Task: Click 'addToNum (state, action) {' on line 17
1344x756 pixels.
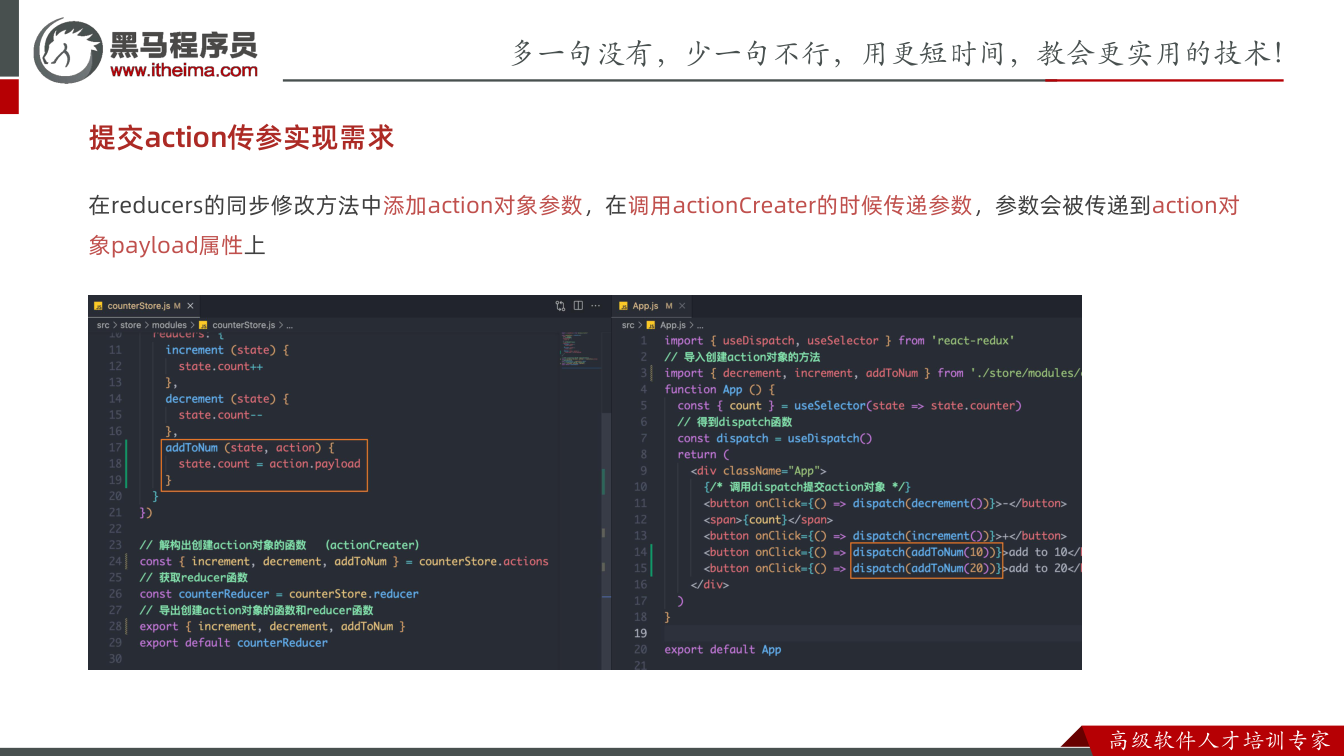Action: [250, 447]
